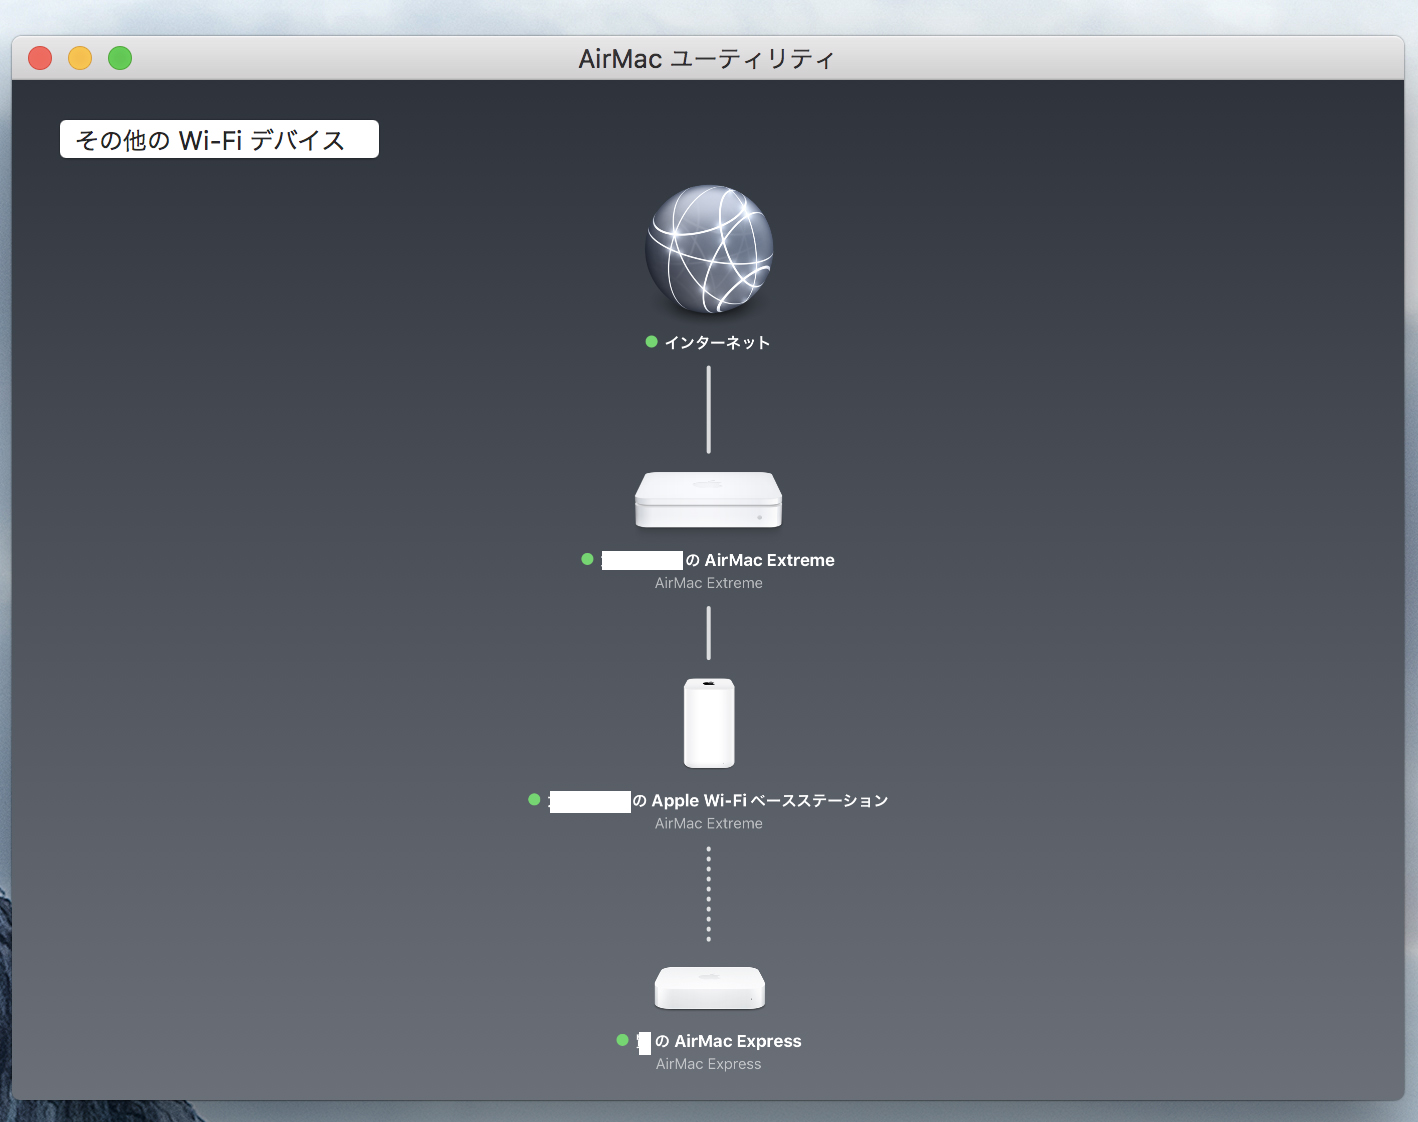Click the AirMac ユーティリティ window title
The height and width of the screenshot is (1122, 1418).
tap(706, 59)
